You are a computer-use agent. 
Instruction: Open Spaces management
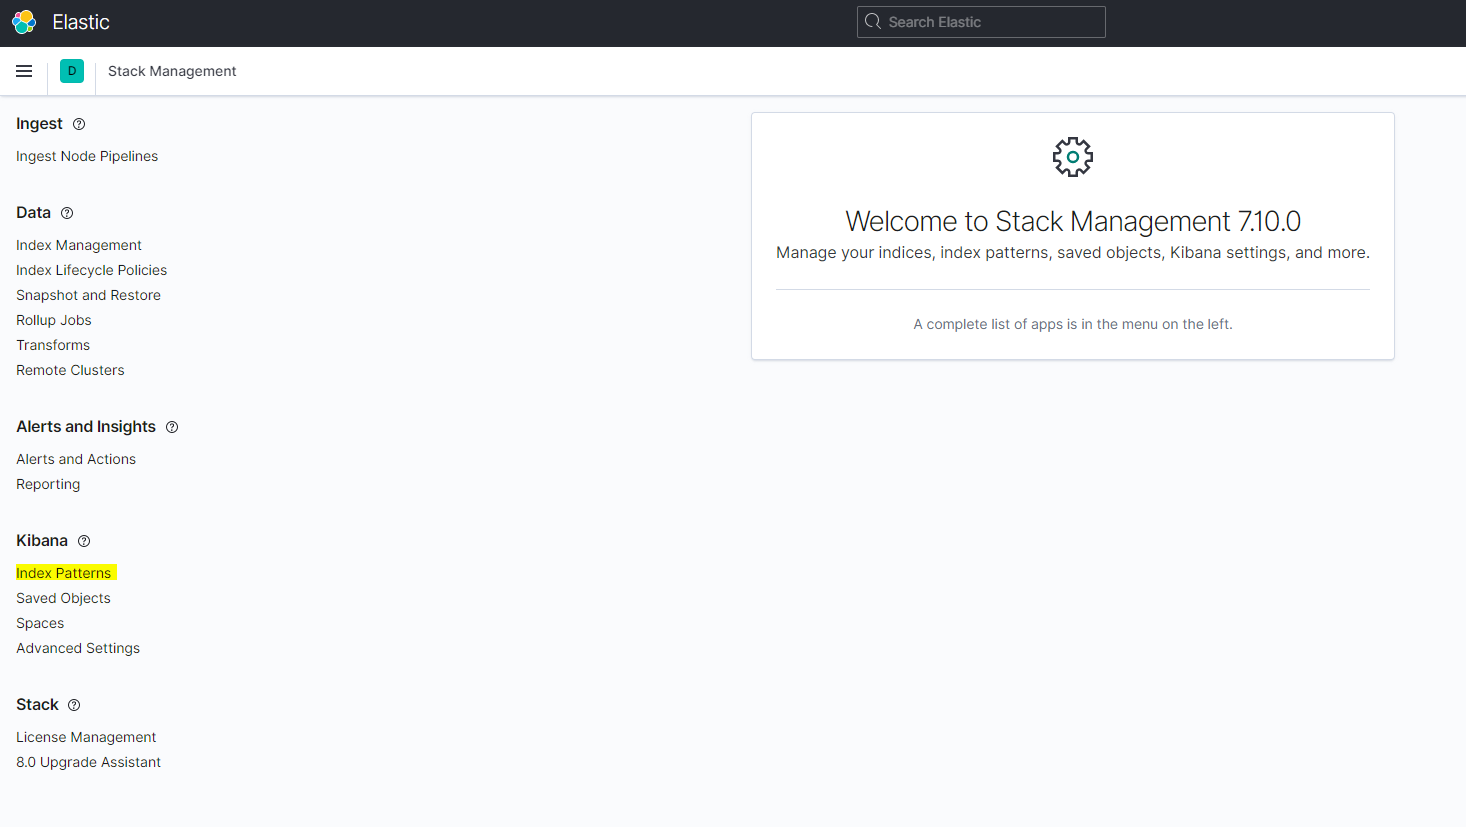[x=40, y=623]
